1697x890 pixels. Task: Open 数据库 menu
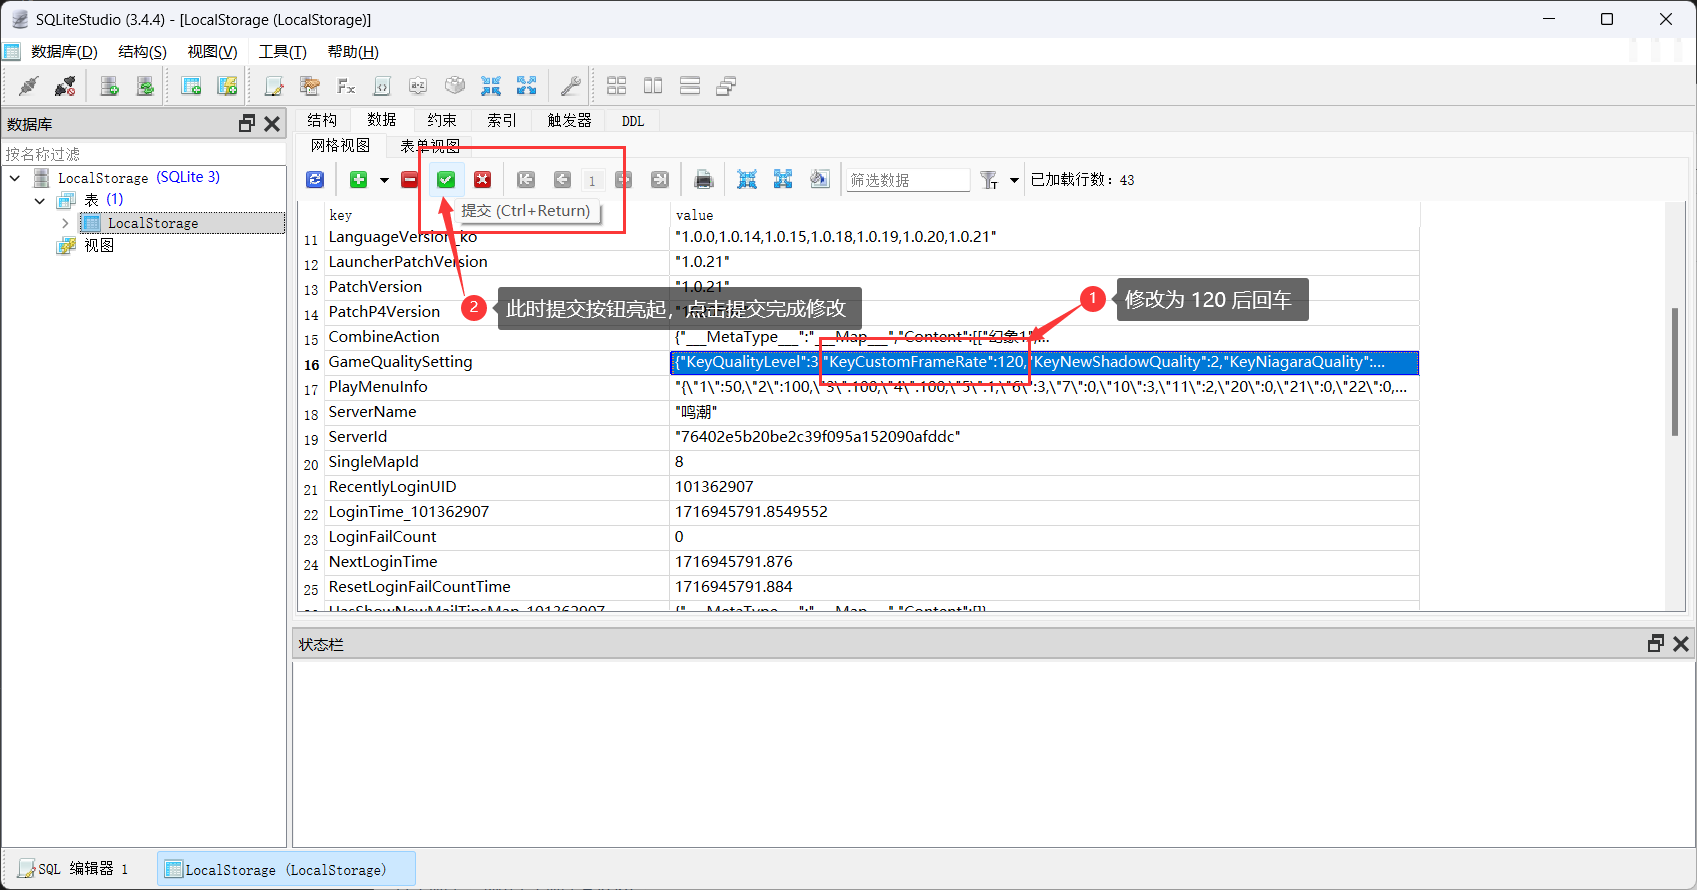(64, 52)
